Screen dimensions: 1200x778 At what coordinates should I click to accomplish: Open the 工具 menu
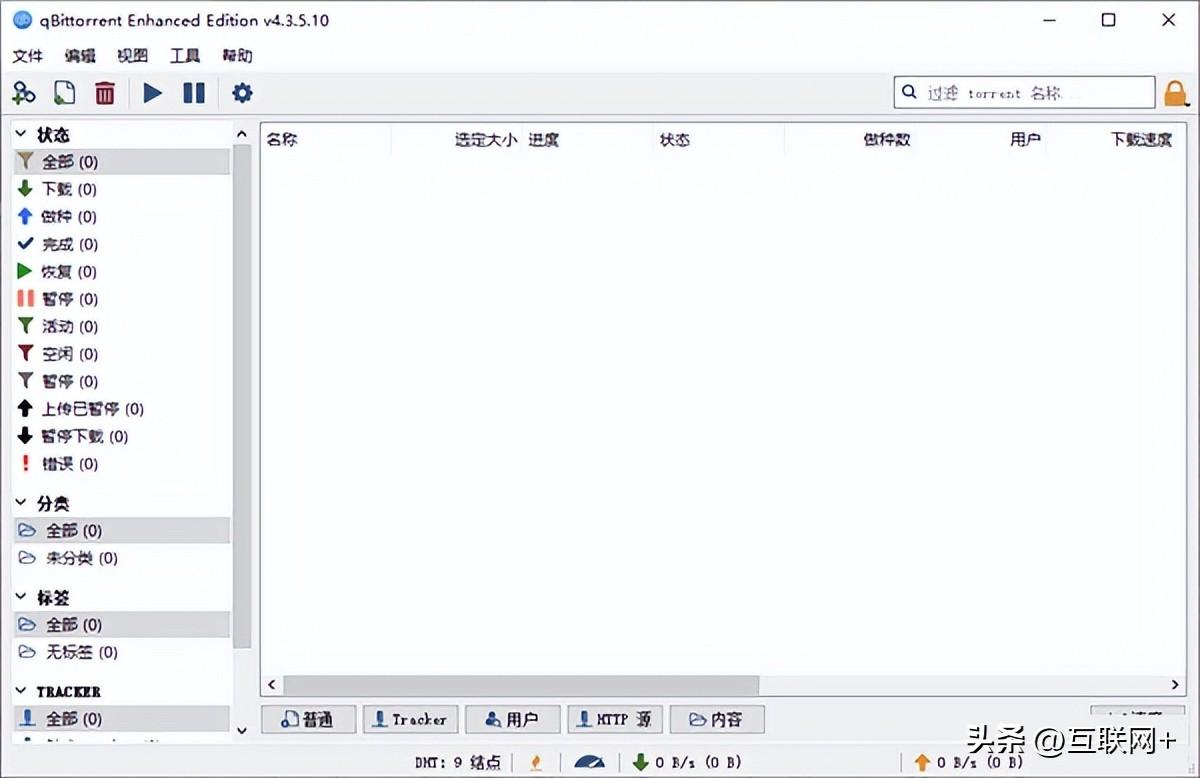click(185, 56)
